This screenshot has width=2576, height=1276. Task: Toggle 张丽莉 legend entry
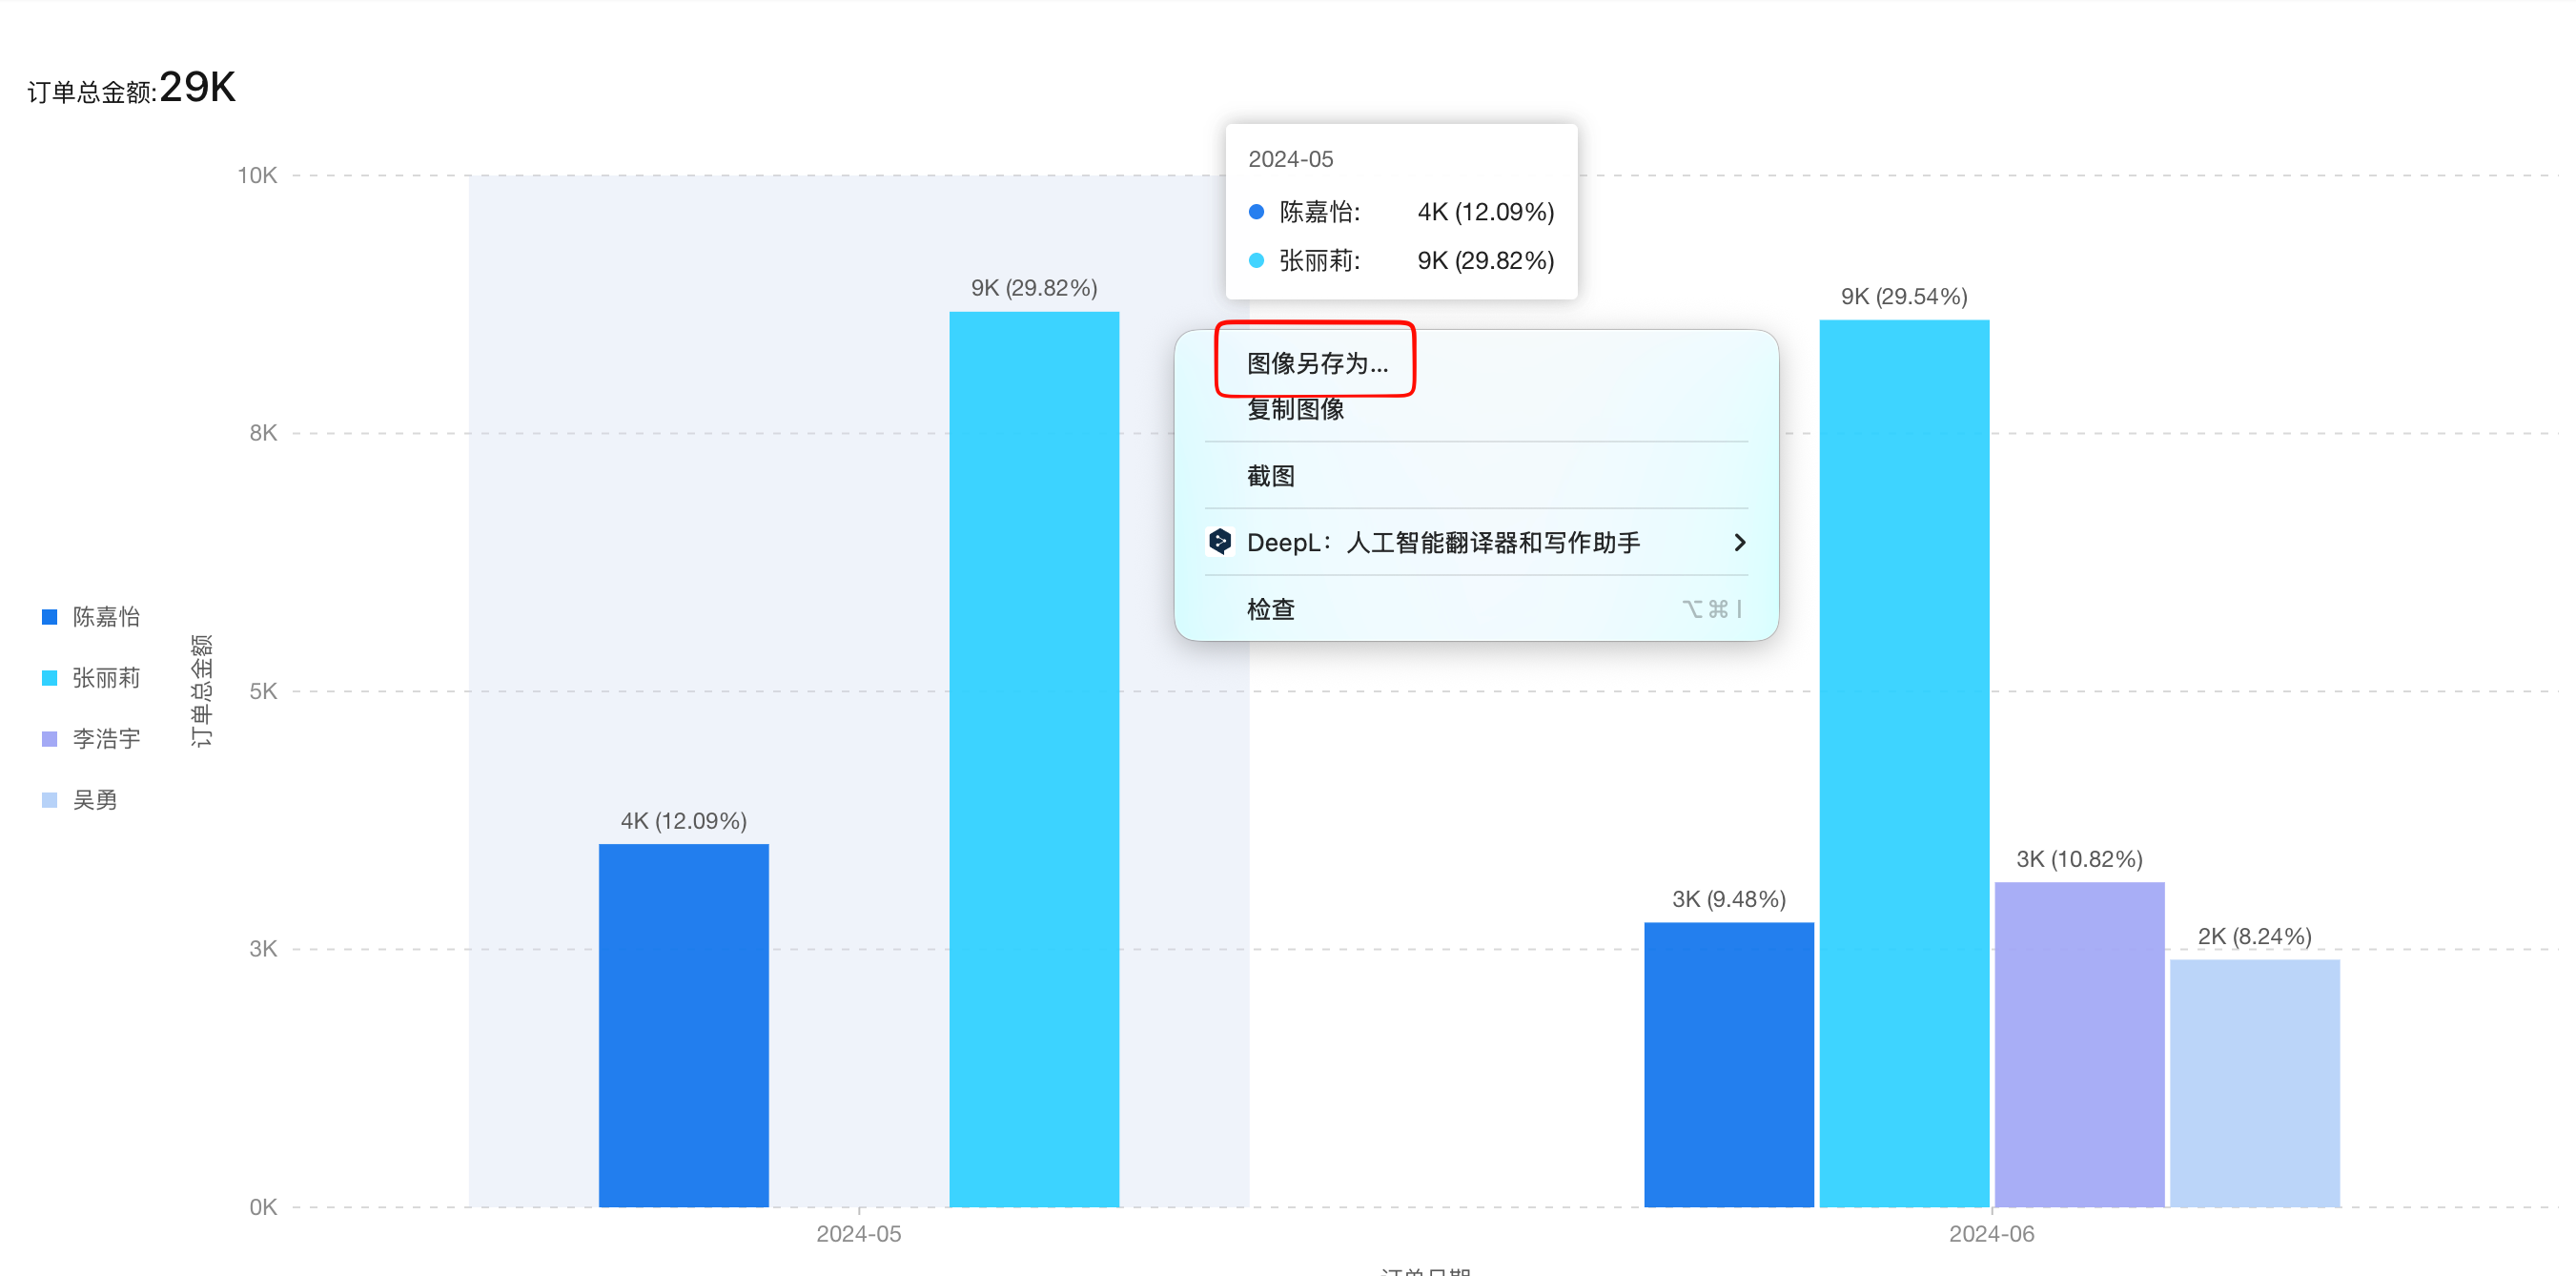[x=105, y=678]
